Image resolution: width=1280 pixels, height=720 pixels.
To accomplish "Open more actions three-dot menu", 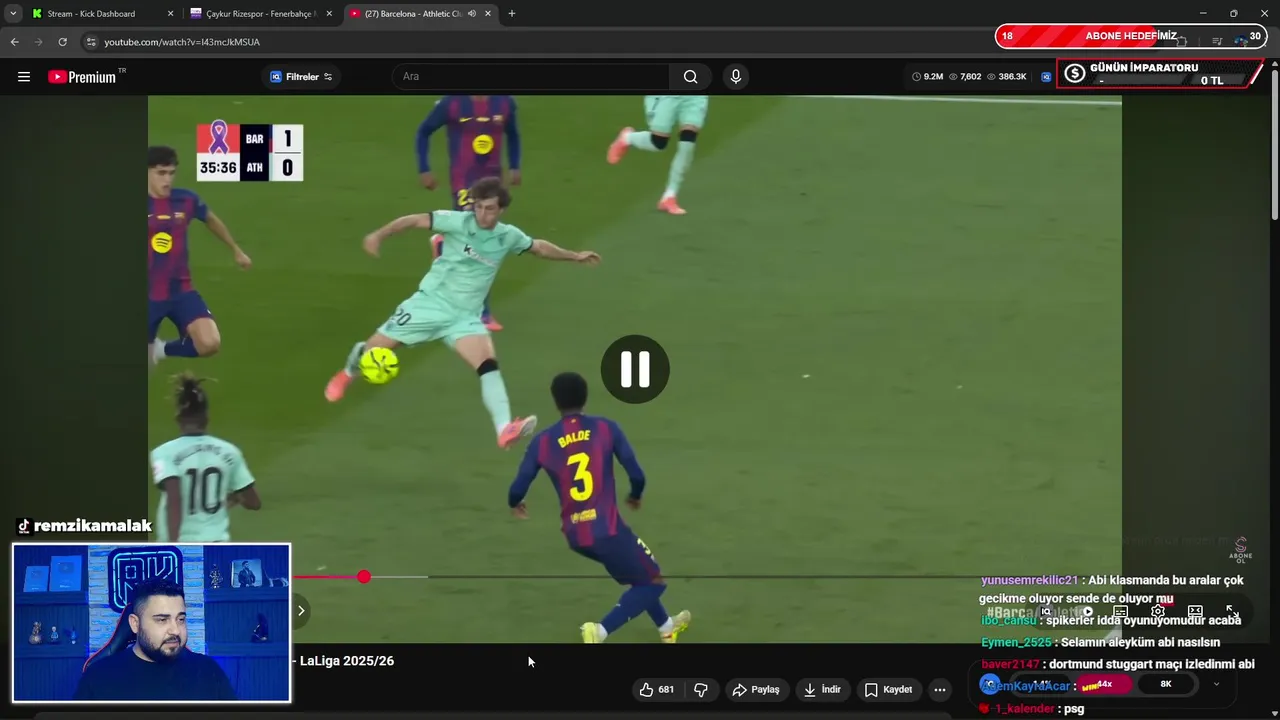I will click(939, 689).
